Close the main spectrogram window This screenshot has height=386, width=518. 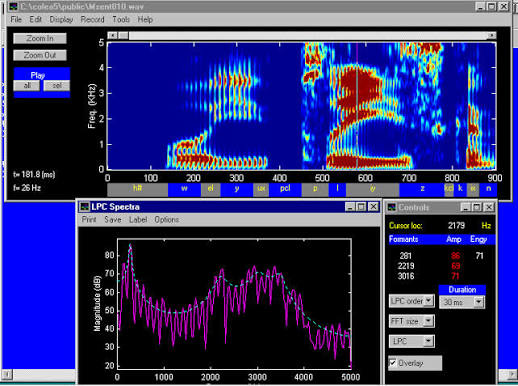click(x=504, y=7)
